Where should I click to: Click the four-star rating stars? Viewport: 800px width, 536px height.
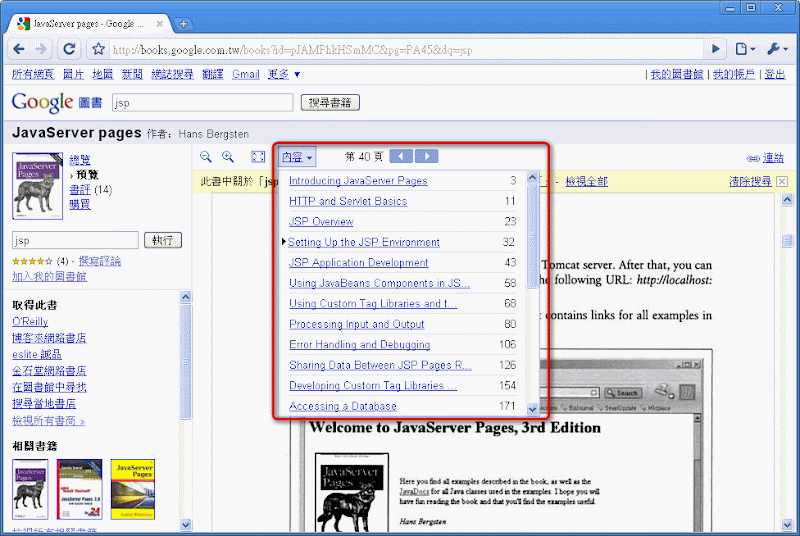click(x=32, y=262)
